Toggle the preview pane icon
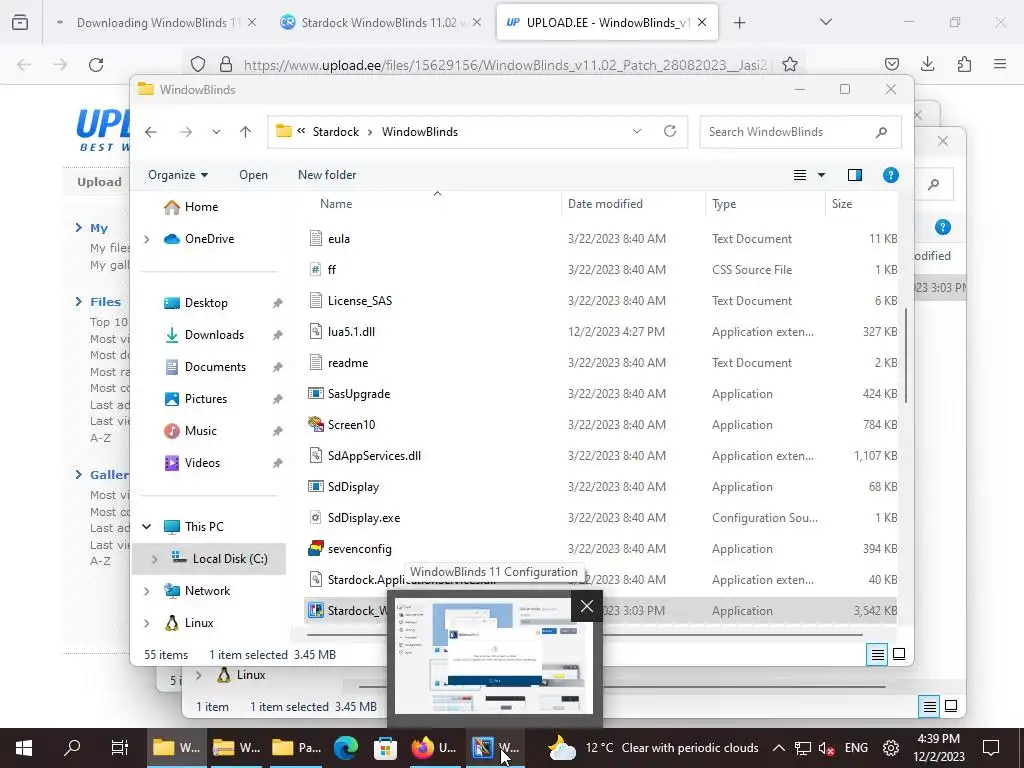Viewport: 1024px width, 768px height. (x=855, y=175)
